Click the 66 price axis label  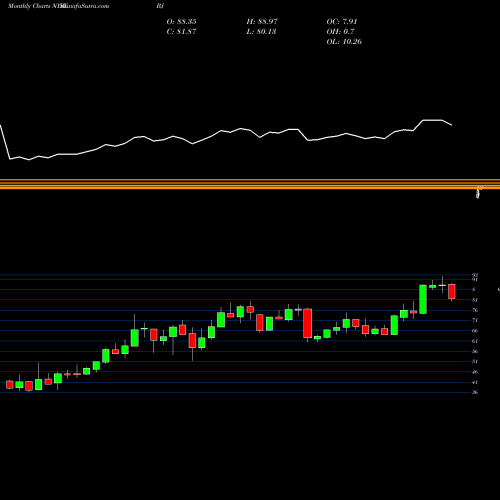475,331
